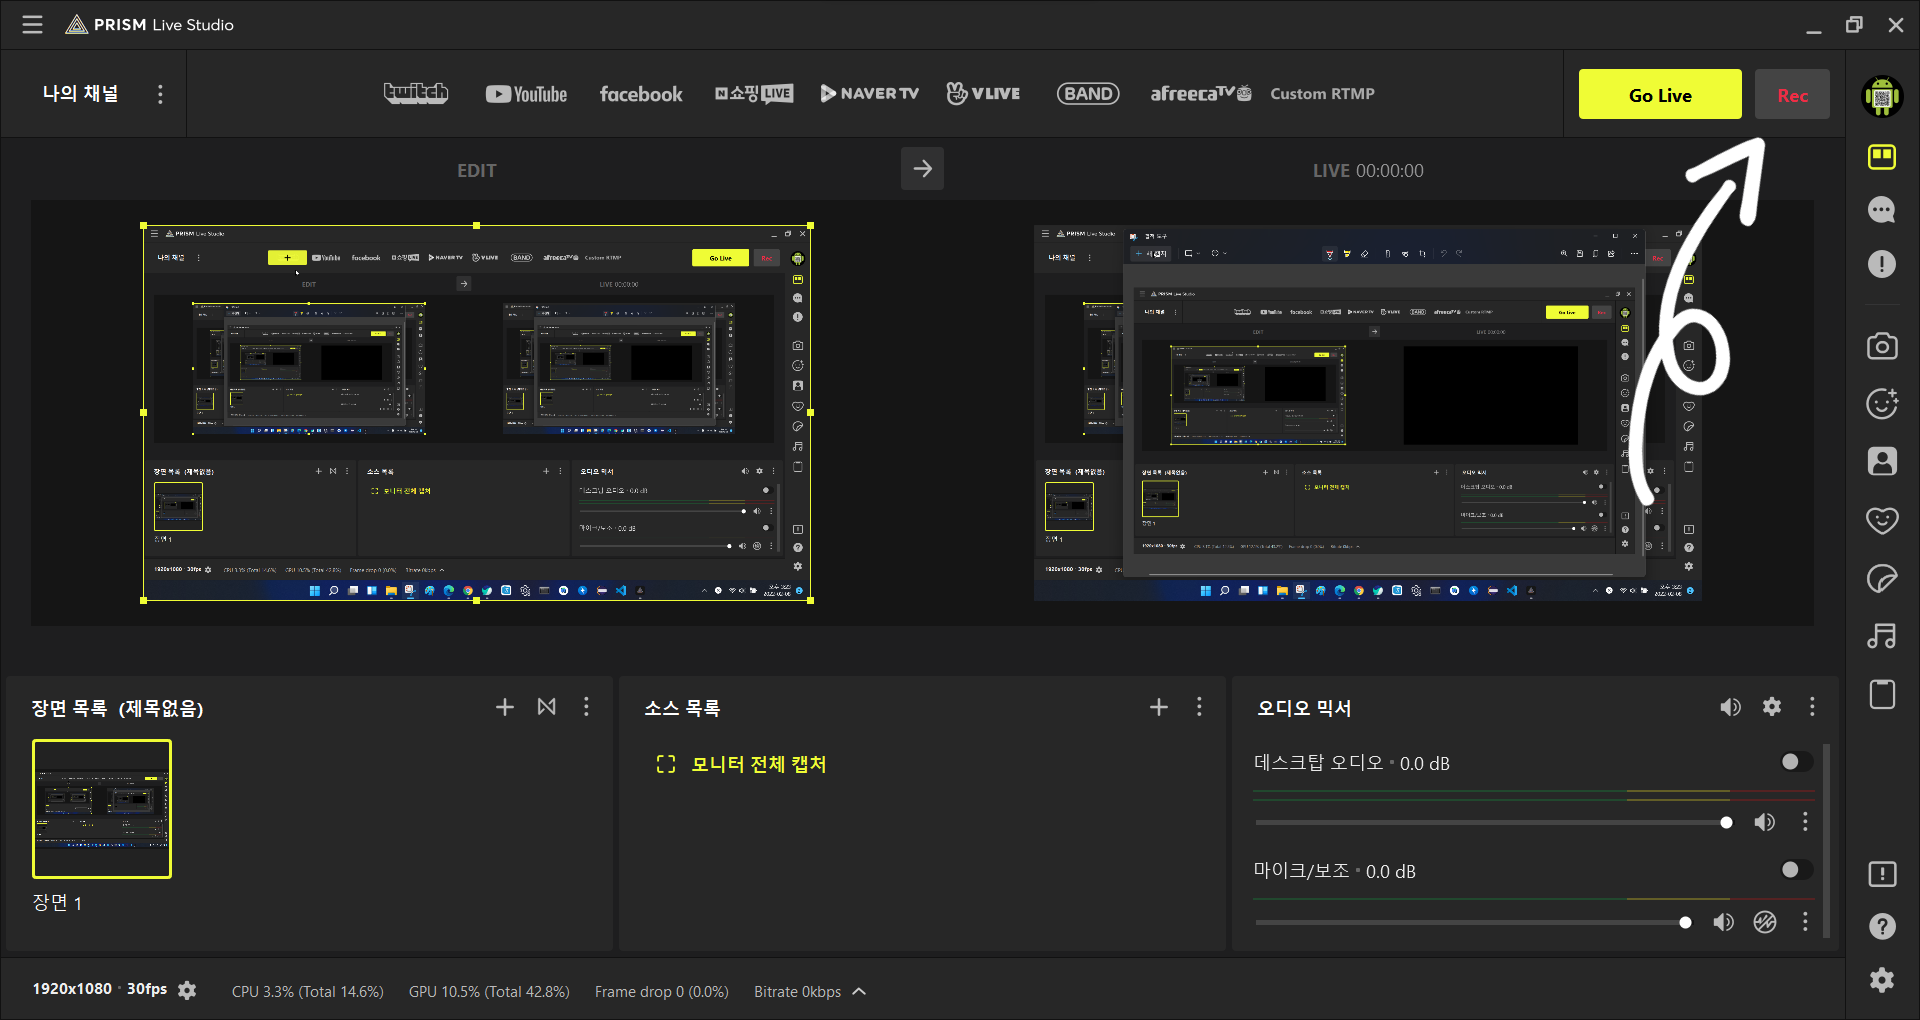Open the background music note icon
Viewport: 1920px width, 1020px height.
point(1882,636)
